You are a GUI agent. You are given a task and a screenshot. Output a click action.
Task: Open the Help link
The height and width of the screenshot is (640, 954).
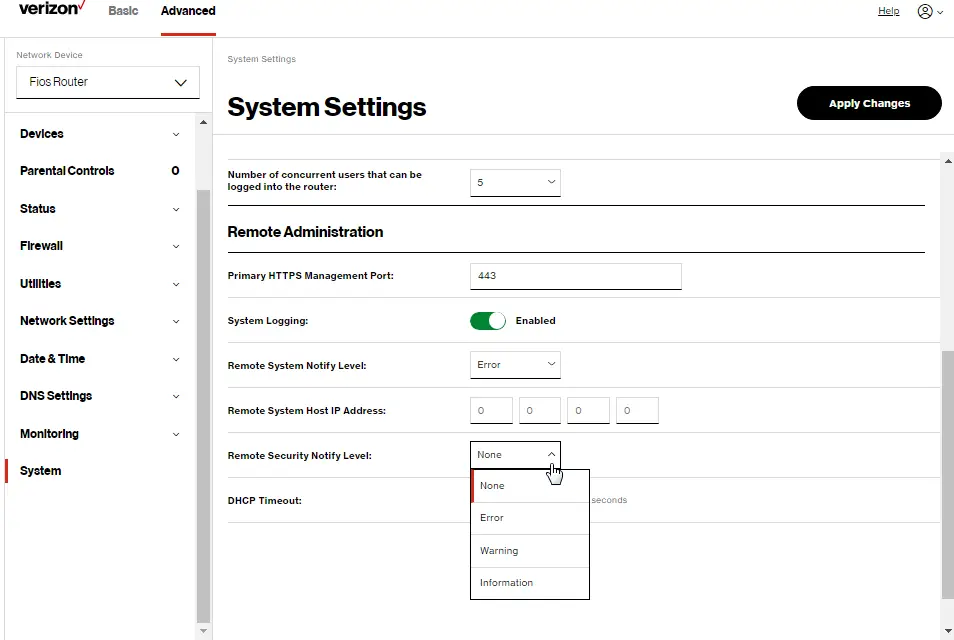(888, 11)
